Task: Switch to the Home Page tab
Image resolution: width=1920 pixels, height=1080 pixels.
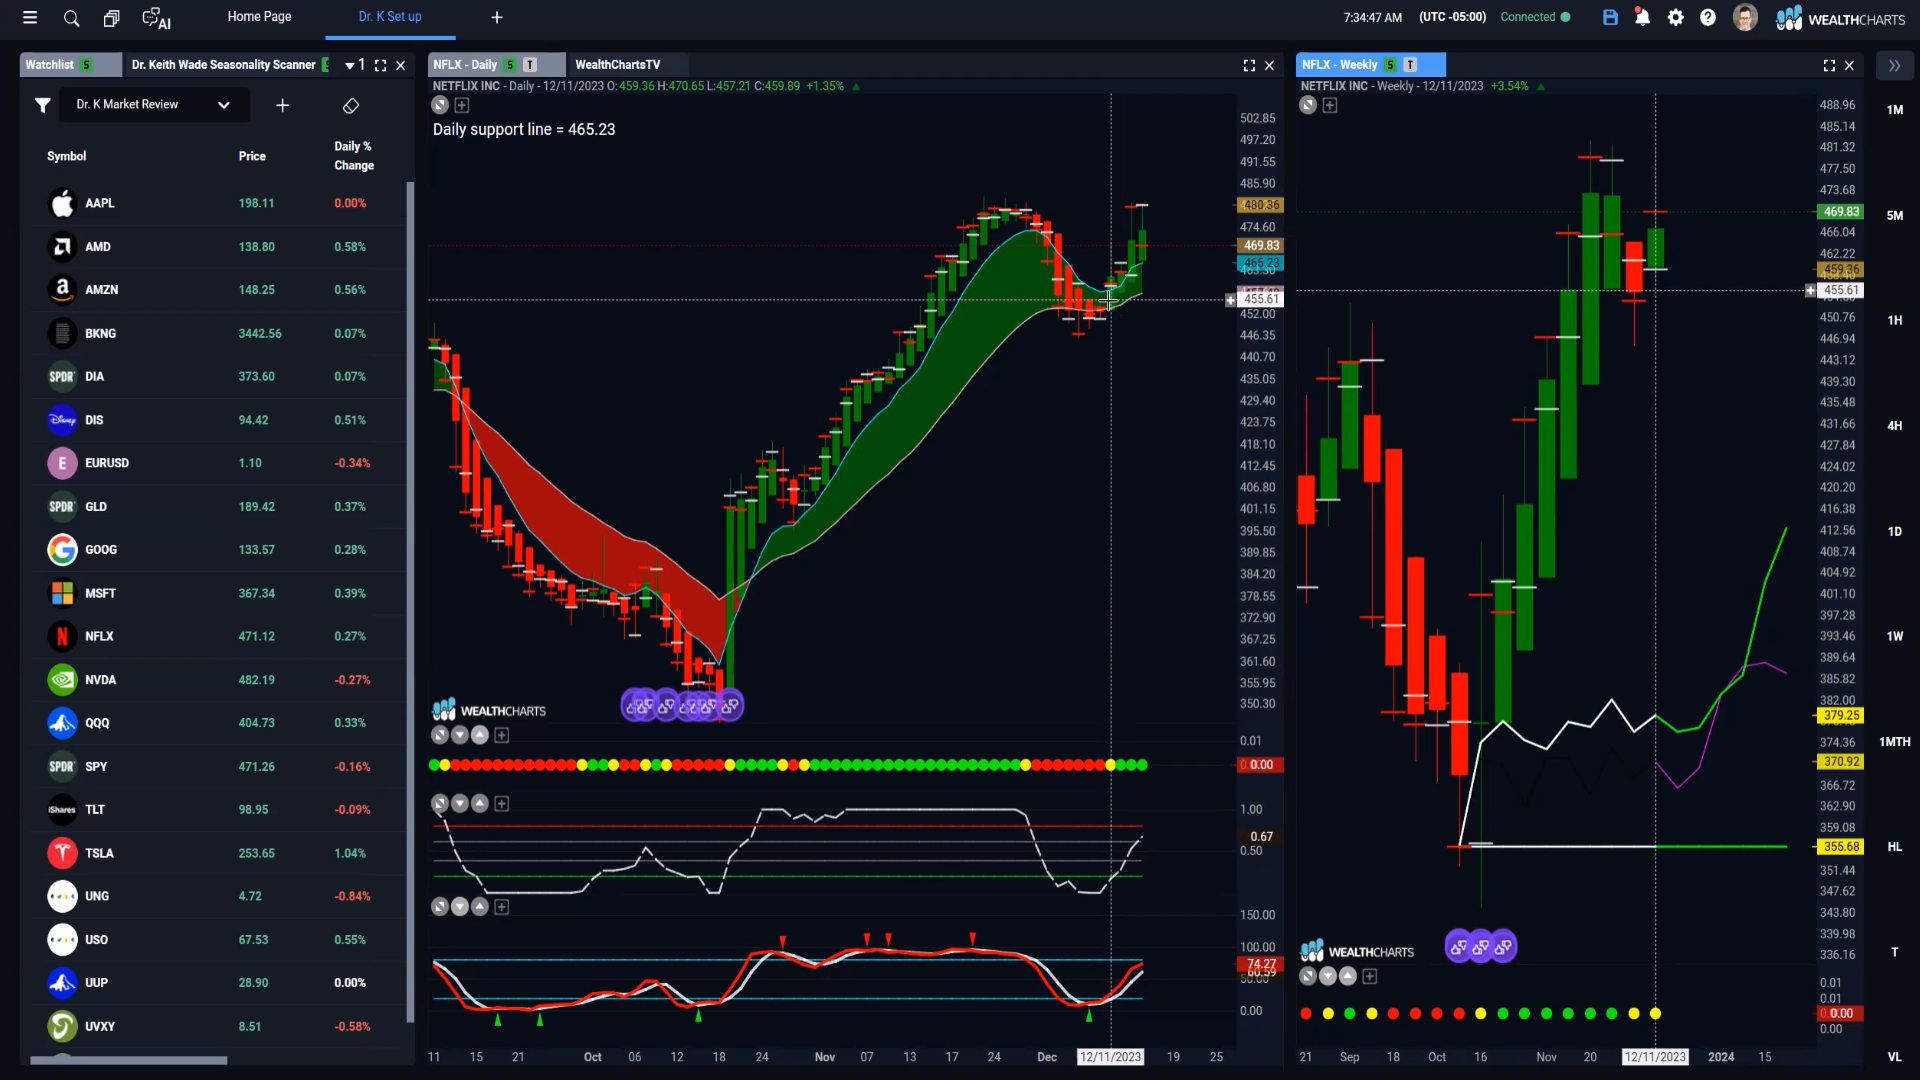Action: pyautogui.click(x=259, y=17)
